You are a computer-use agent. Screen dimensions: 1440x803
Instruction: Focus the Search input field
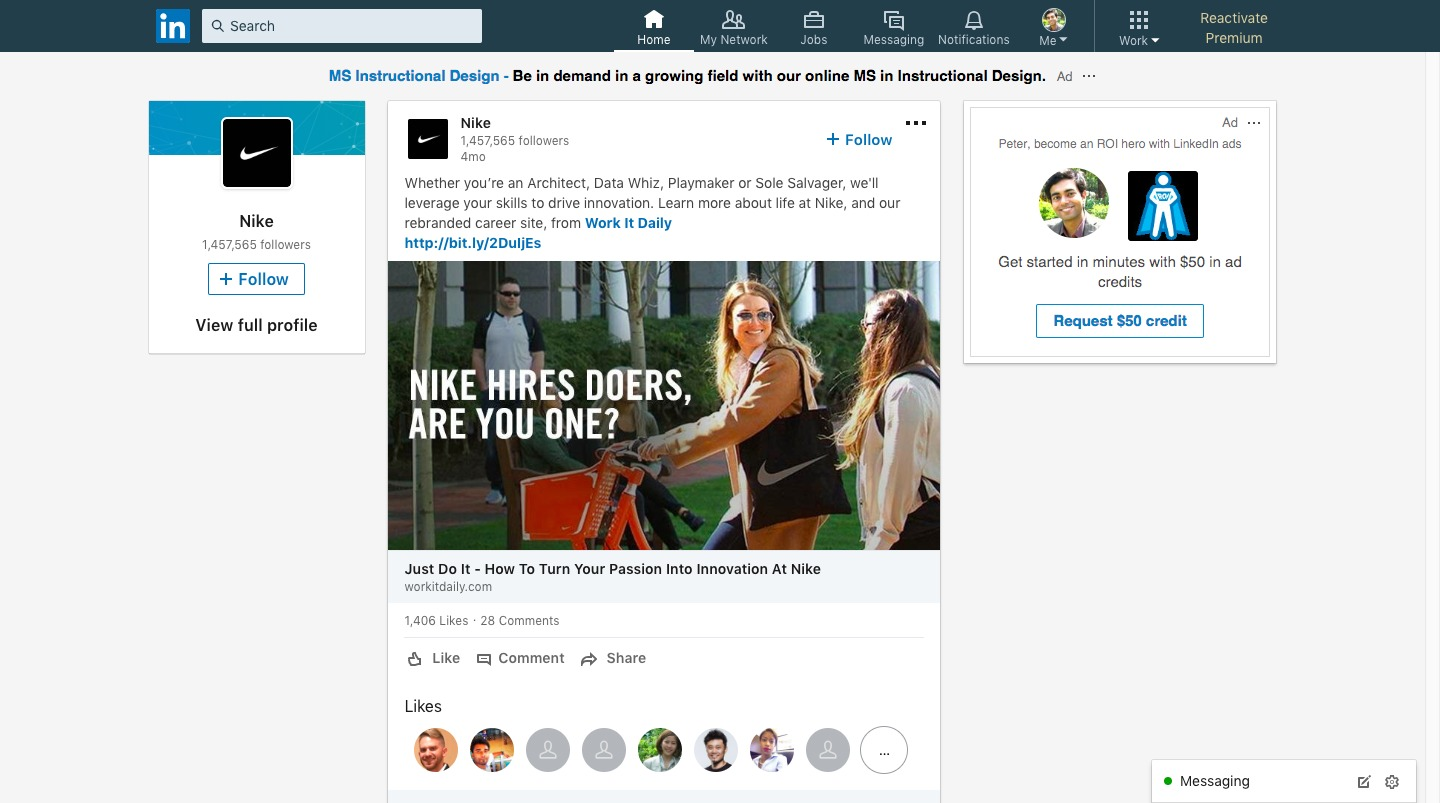coord(342,26)
